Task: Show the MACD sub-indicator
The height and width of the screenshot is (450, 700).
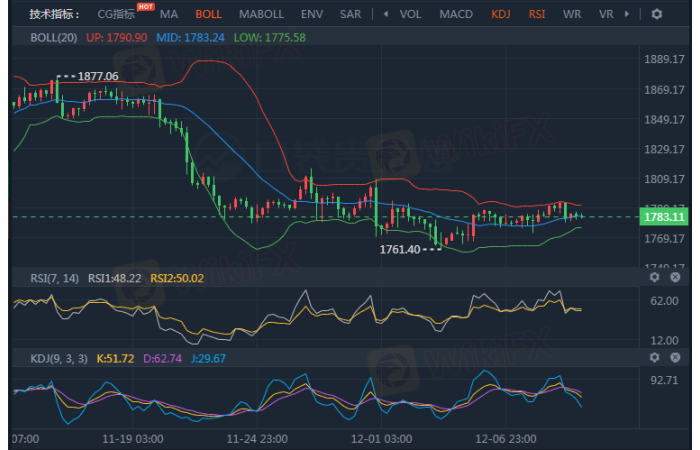Action: [x=456, y=15]
